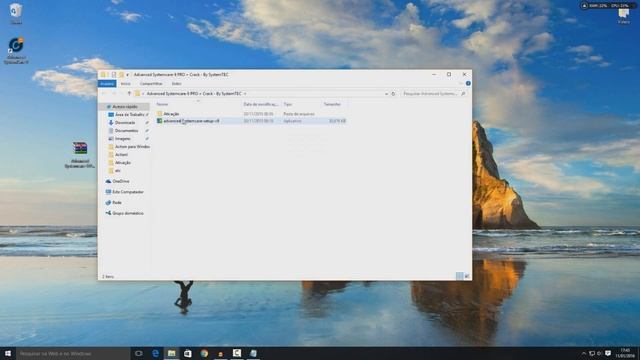Click the magnifier icon in Explorer search box
Screen dimensions: 640x360
463,94
